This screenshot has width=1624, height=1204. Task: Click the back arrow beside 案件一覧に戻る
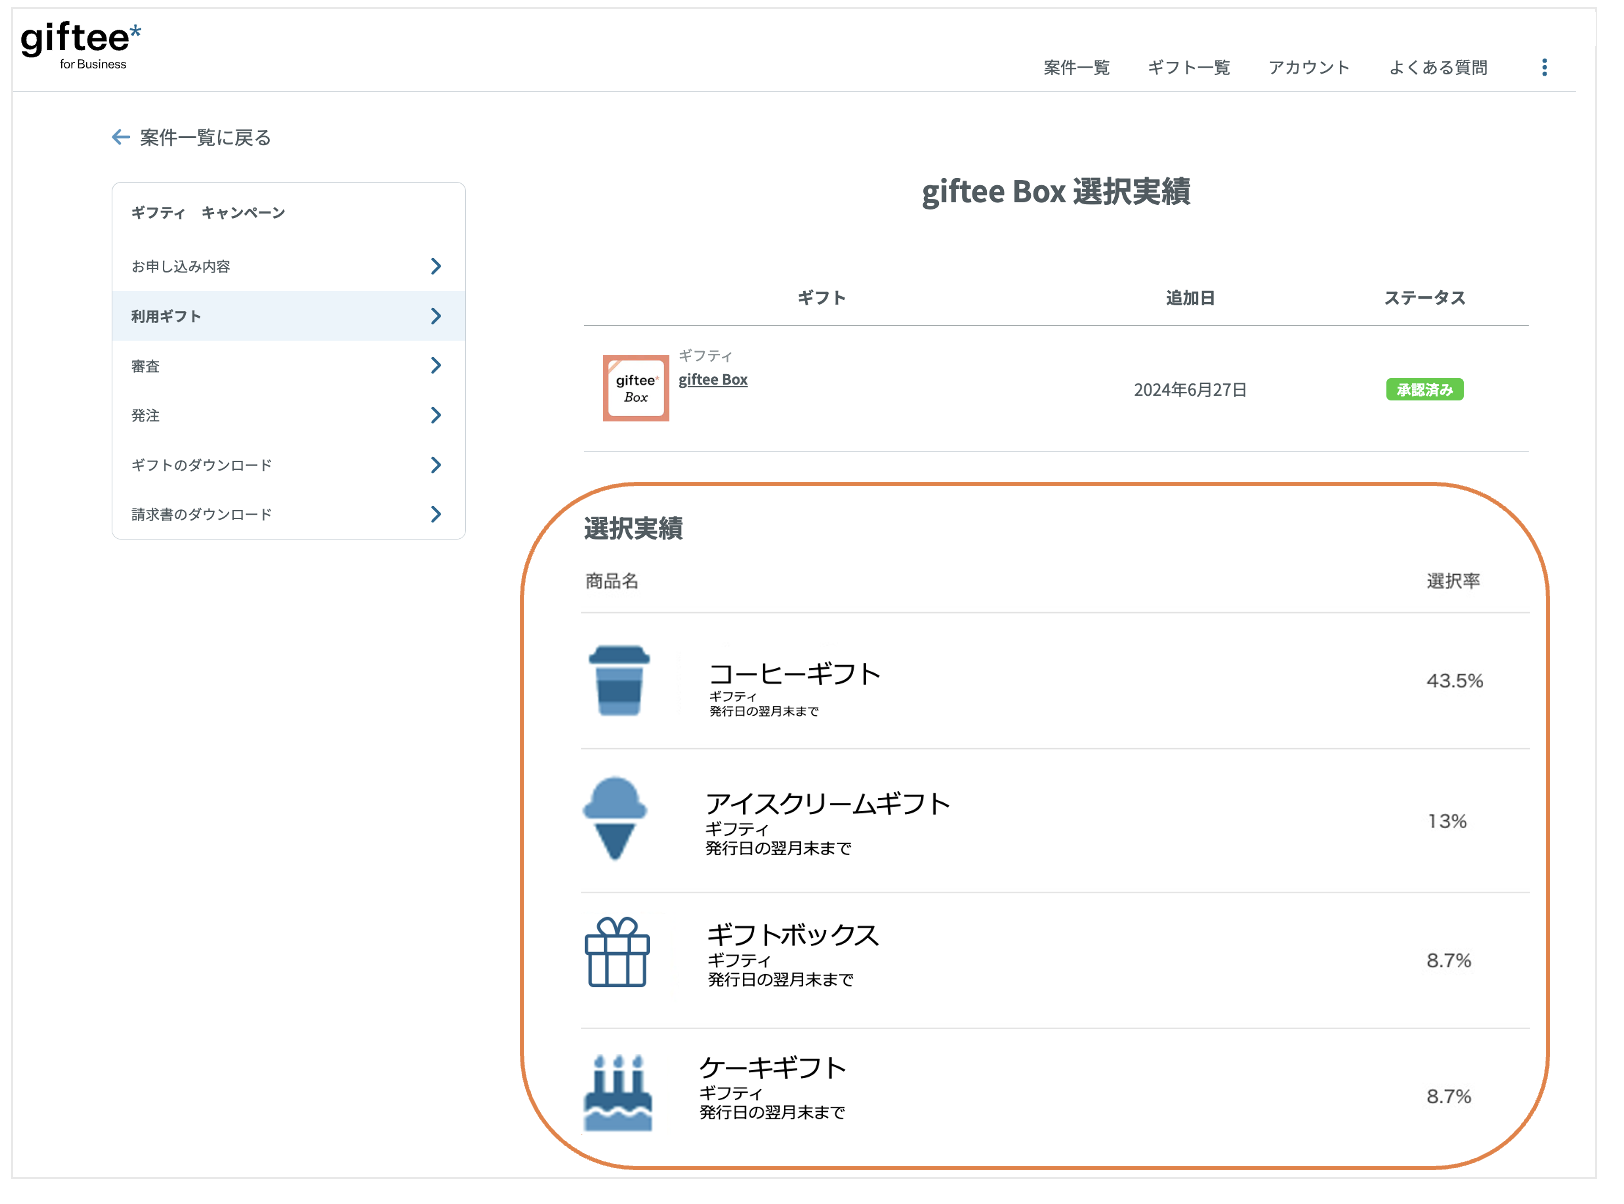point(121,137)
